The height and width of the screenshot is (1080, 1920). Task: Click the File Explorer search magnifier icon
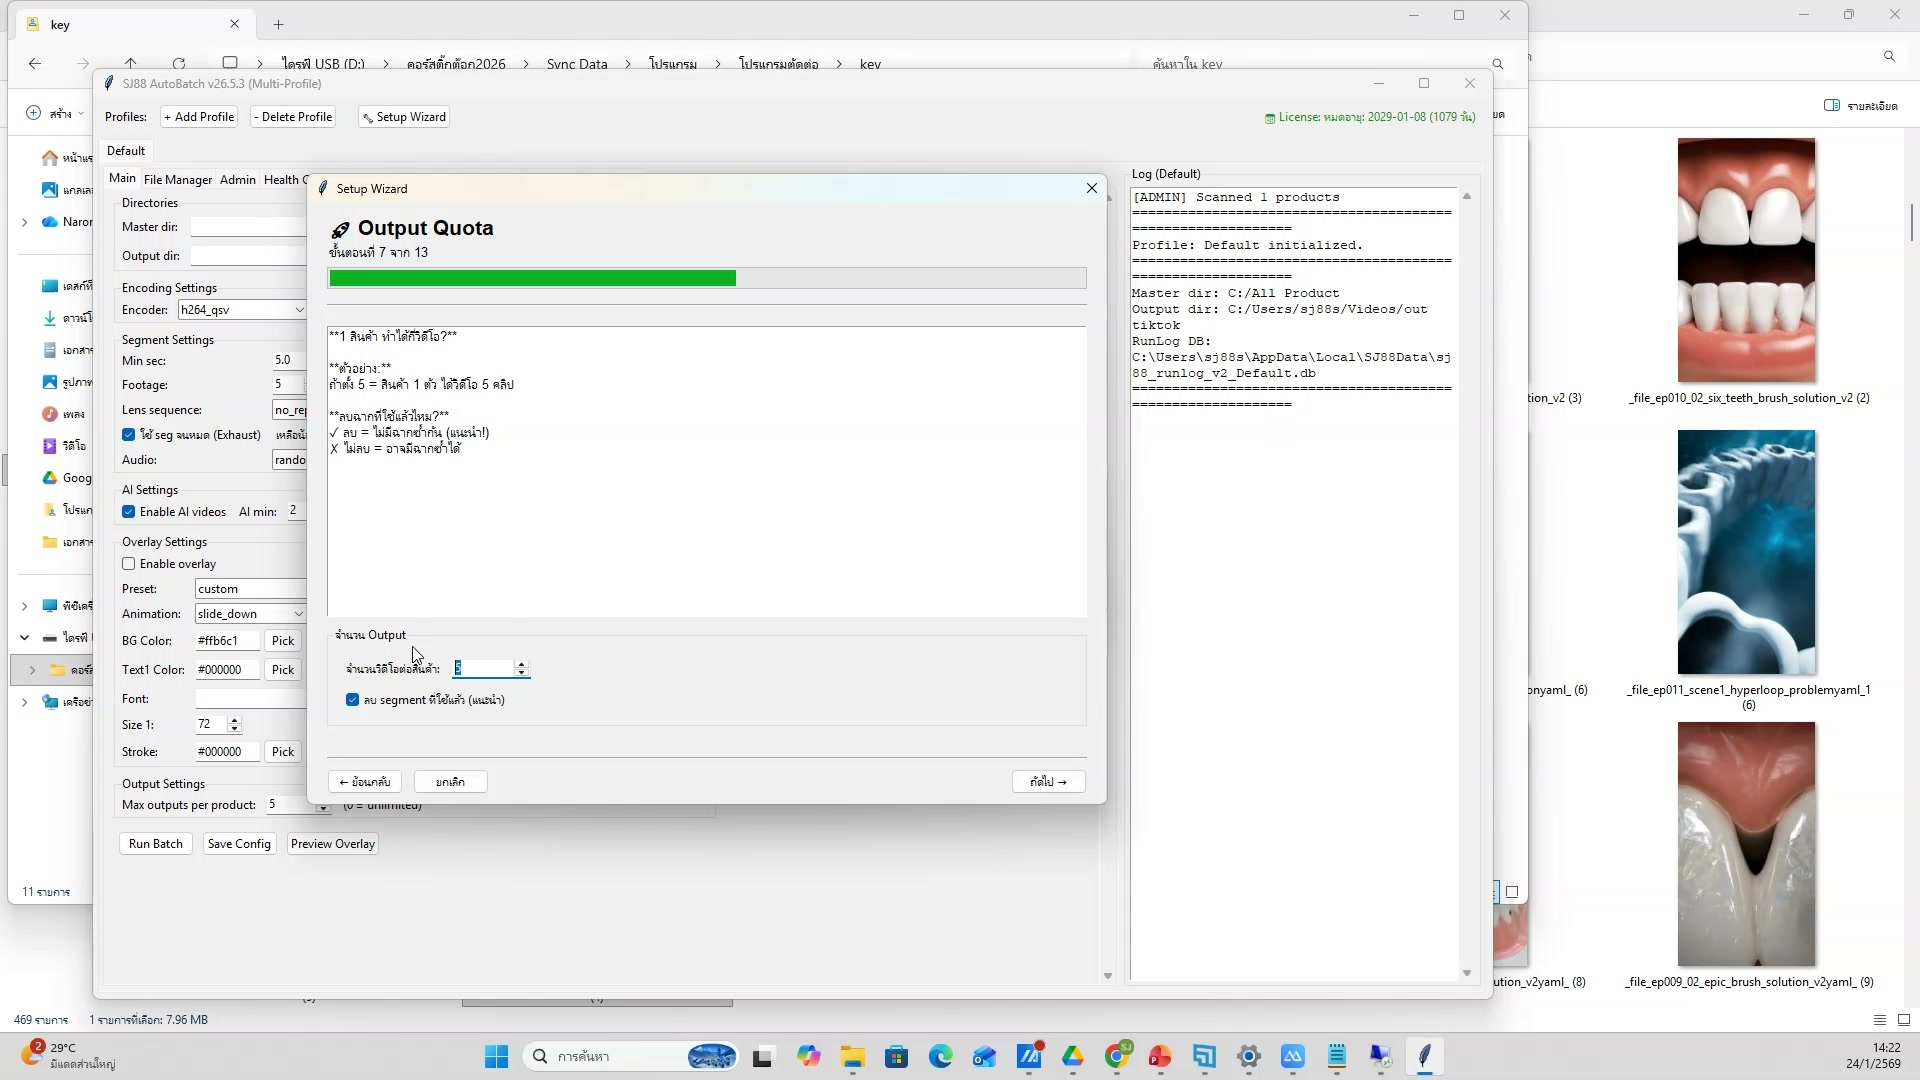click(1498, 64)
